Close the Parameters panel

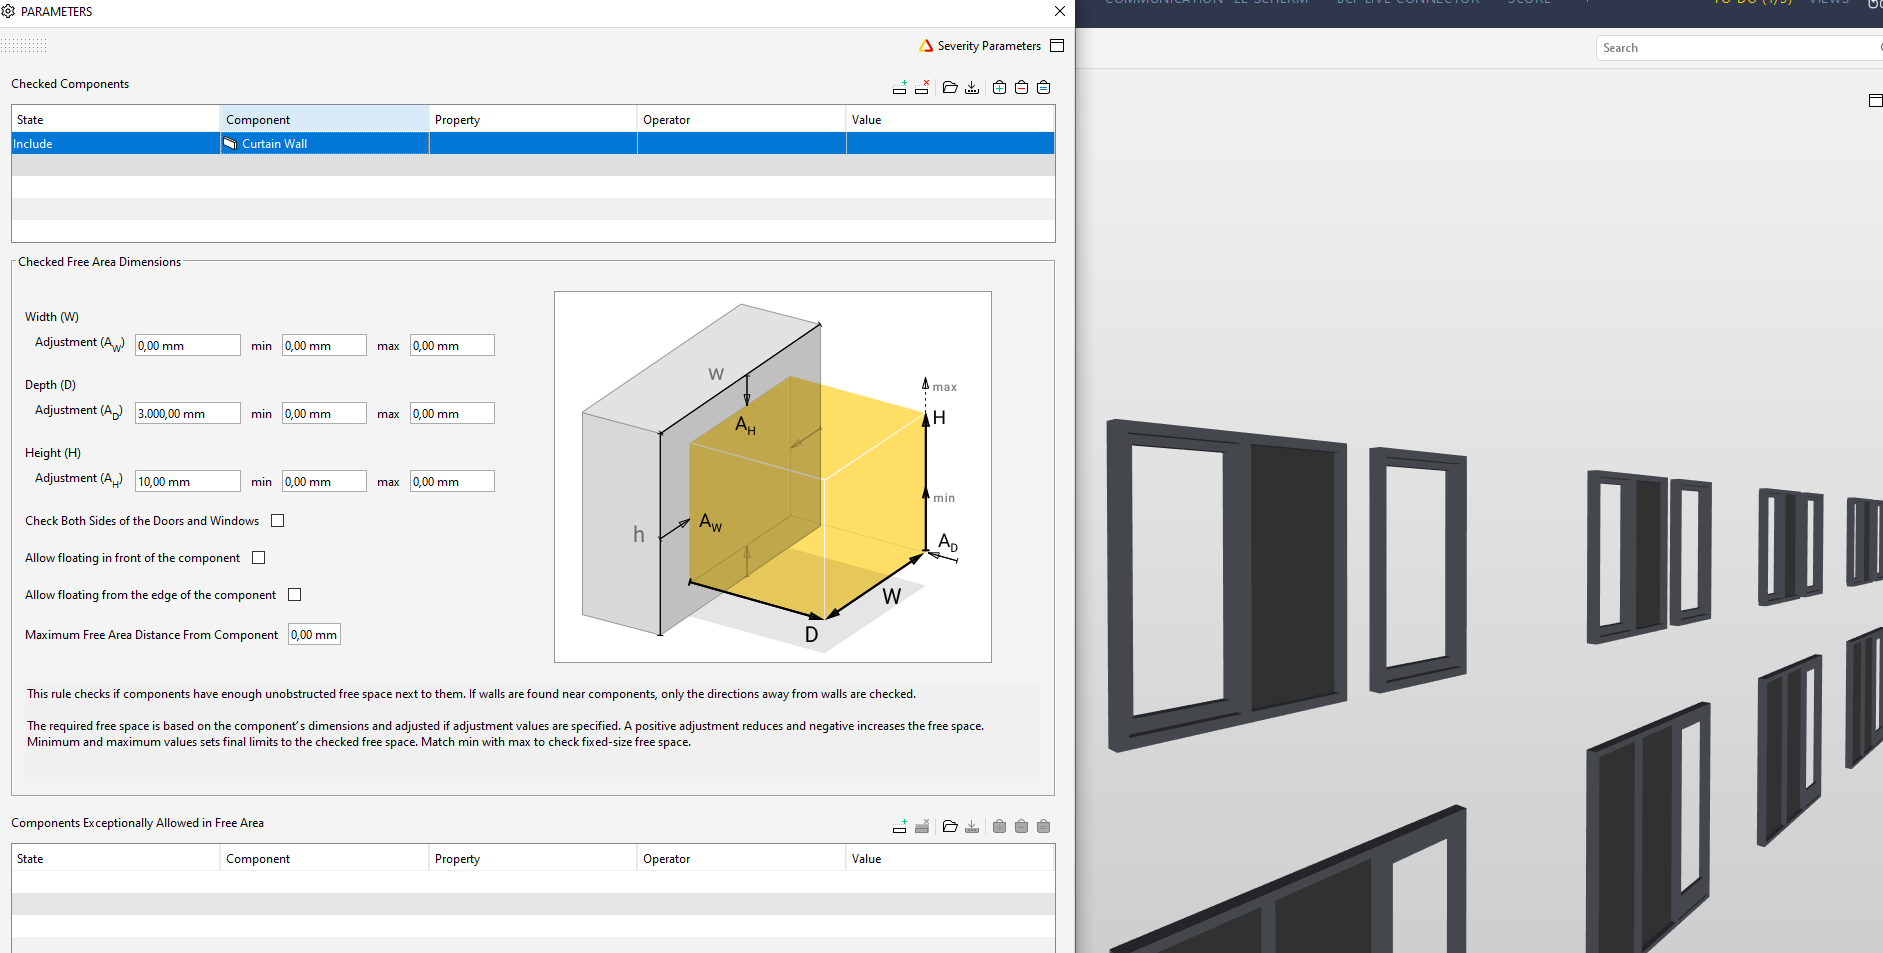[x=1060, y=11]
